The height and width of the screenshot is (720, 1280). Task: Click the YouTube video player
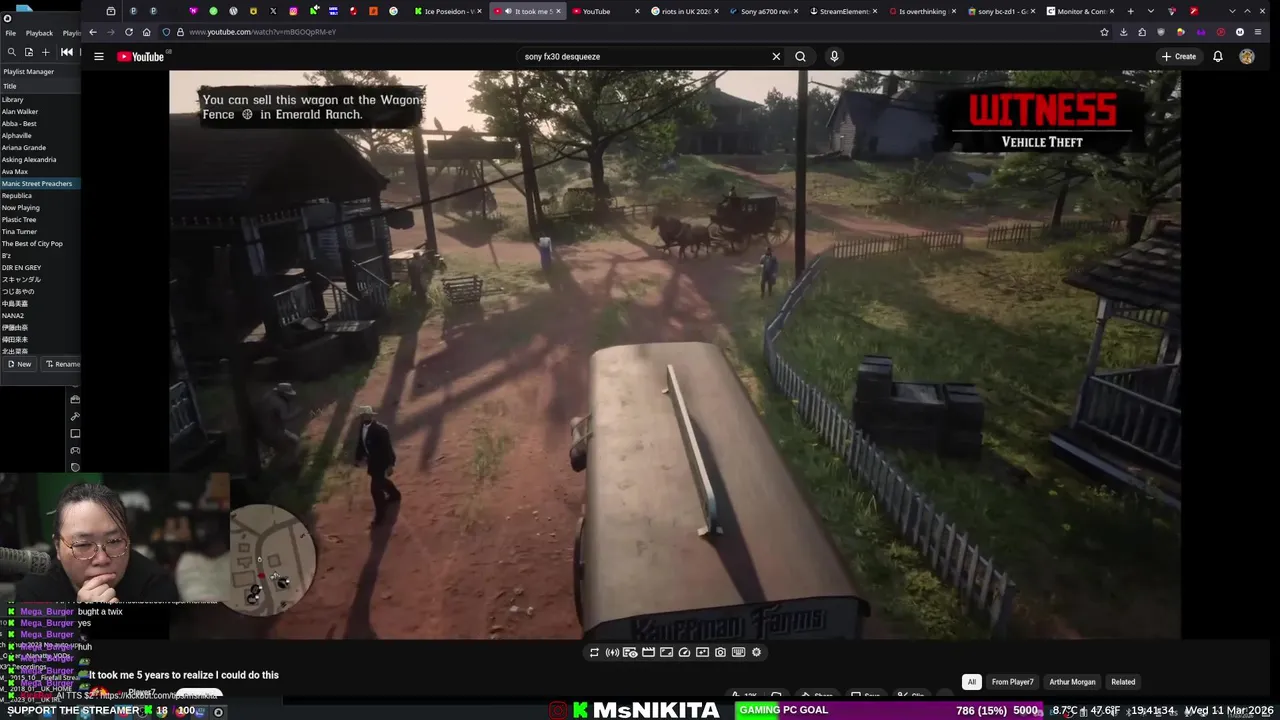tap(675, 354)
